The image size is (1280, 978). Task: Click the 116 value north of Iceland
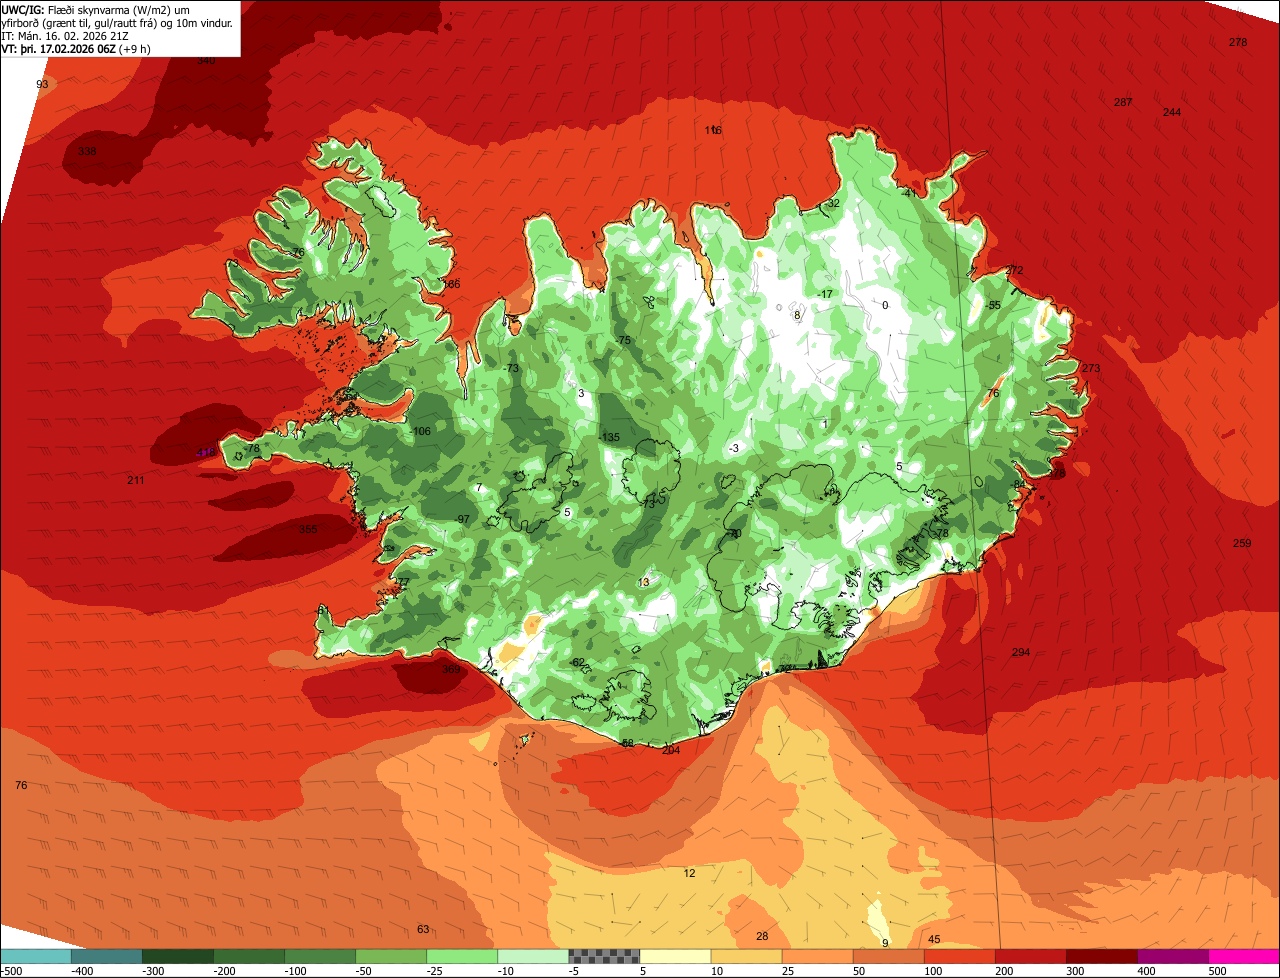tap(713, 130)
